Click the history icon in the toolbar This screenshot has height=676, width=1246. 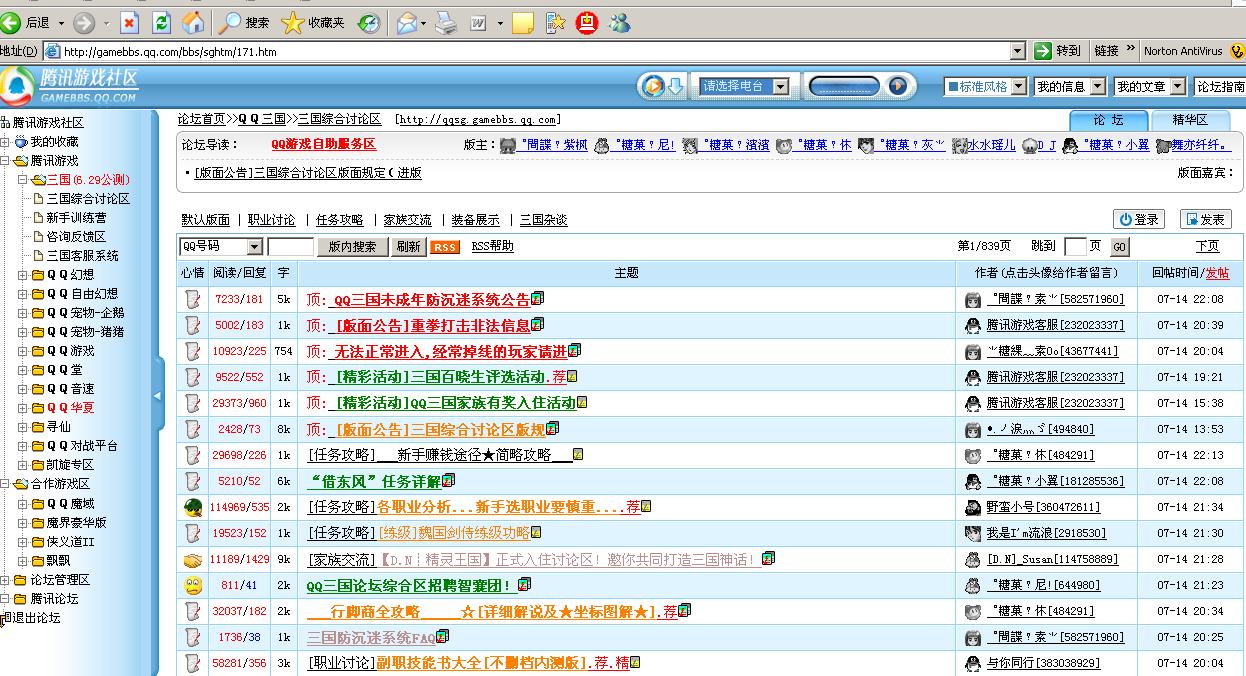[369, 22]
